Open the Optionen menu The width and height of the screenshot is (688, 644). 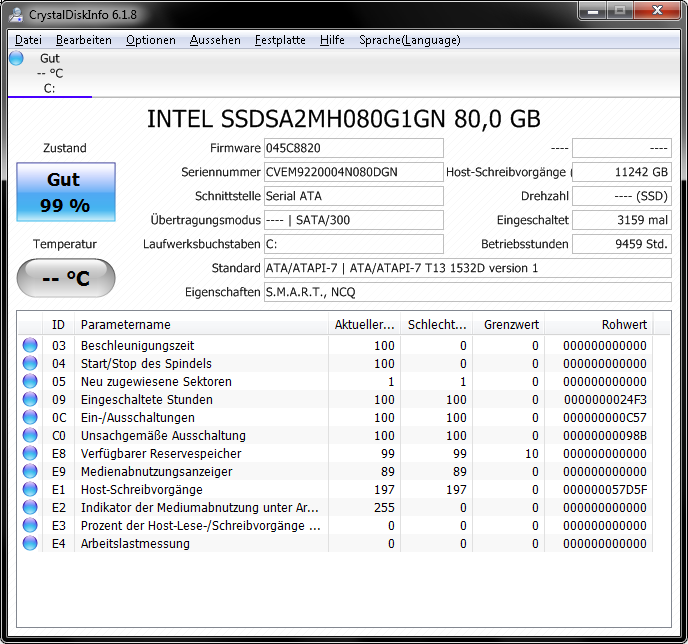click(x=150, y=40)
